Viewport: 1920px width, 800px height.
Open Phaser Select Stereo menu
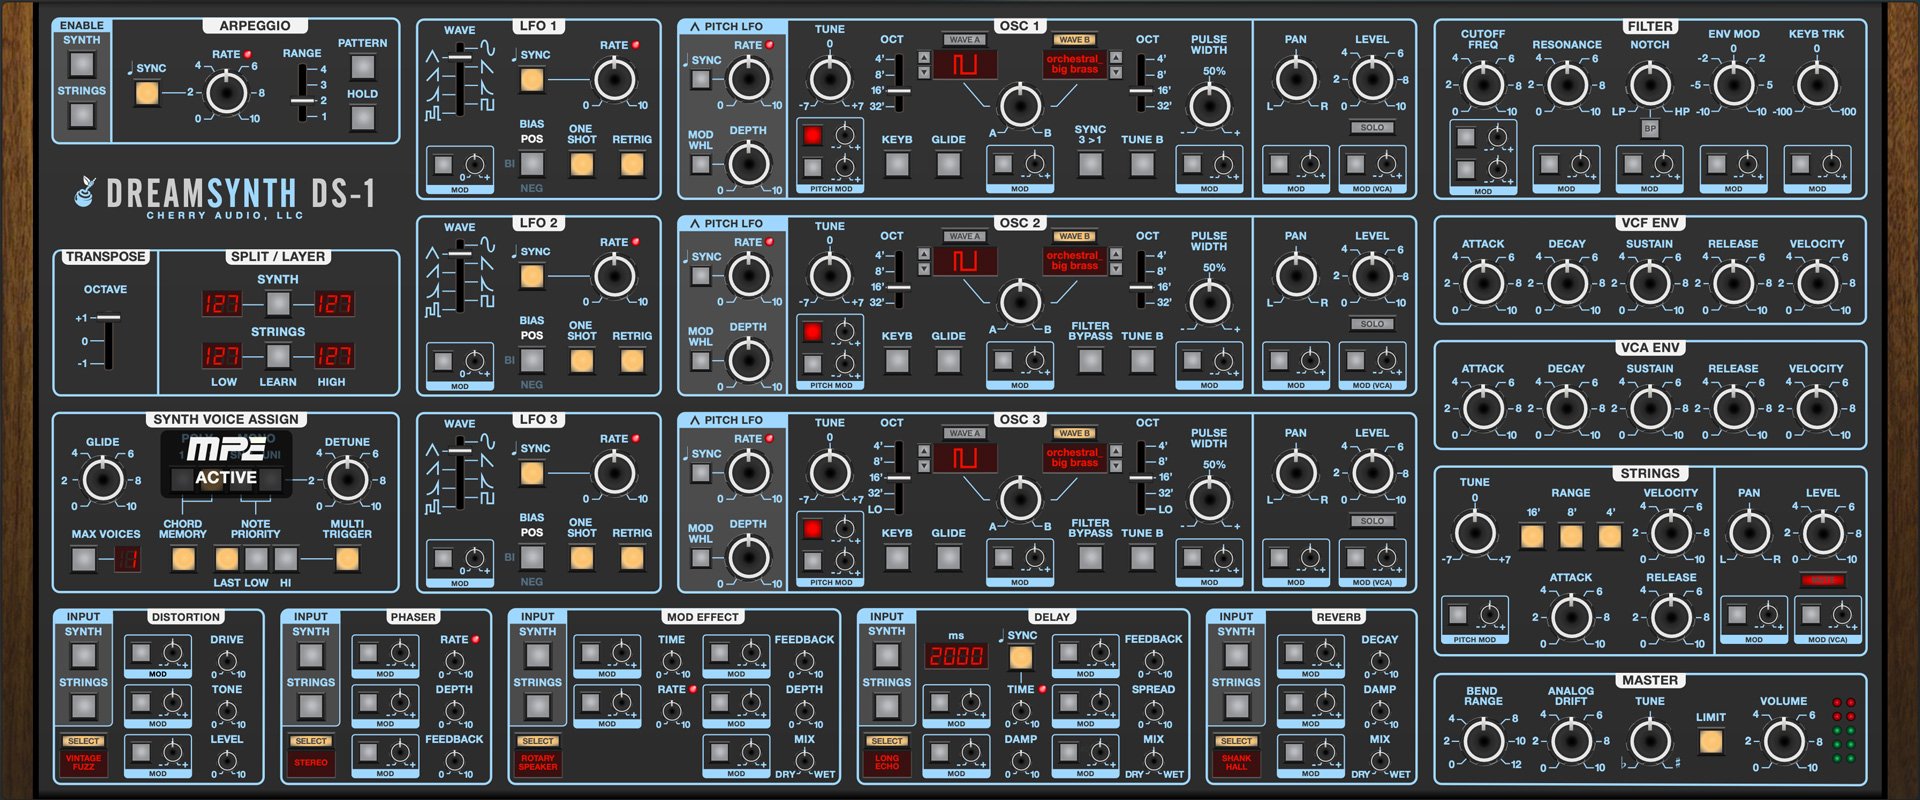tap(311, 762)
